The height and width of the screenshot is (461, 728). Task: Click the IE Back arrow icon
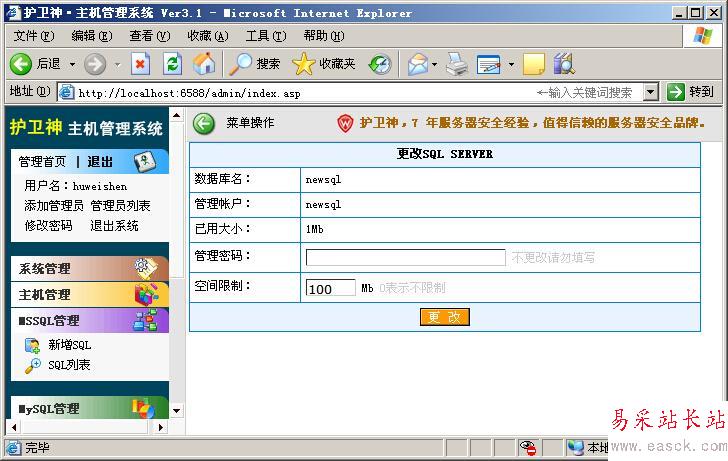click(21, 64)
